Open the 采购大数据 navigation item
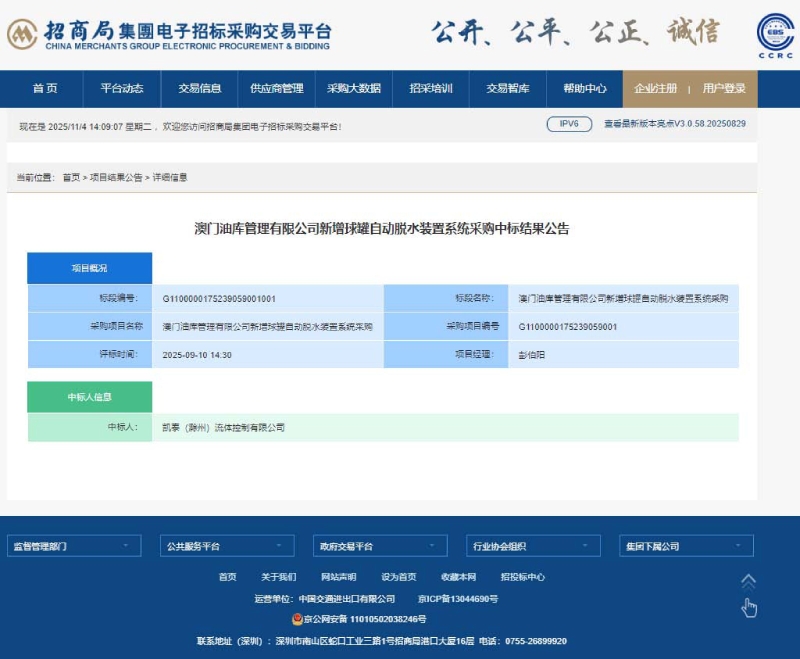The width and height of the screenshot is (800, 659). coord(354,89)
